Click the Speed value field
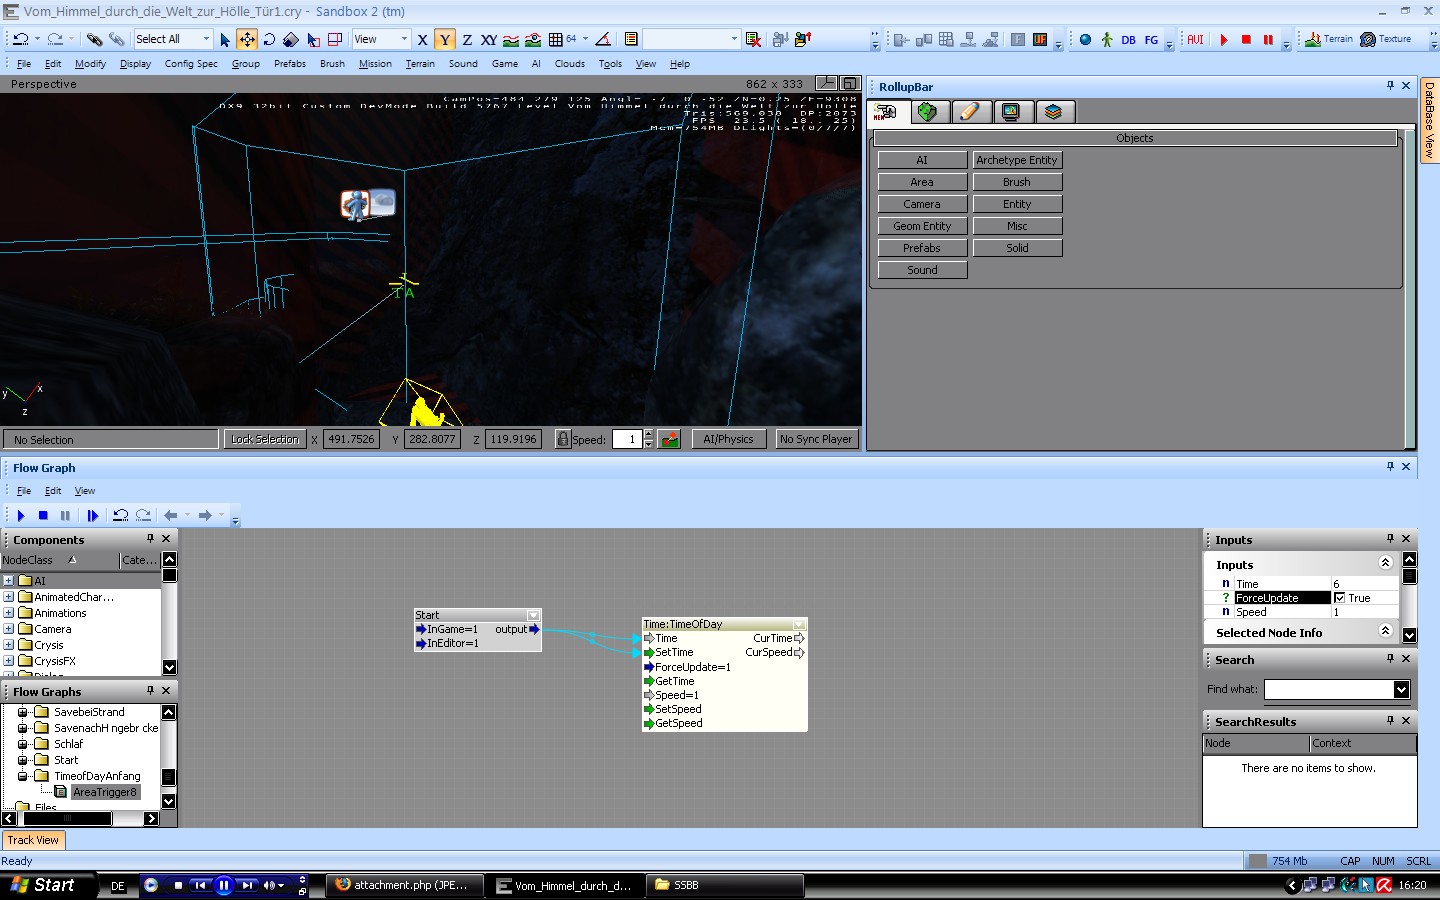Image resolution: width=1440 pixels, height=900 pixels. (x=626, y=439)
